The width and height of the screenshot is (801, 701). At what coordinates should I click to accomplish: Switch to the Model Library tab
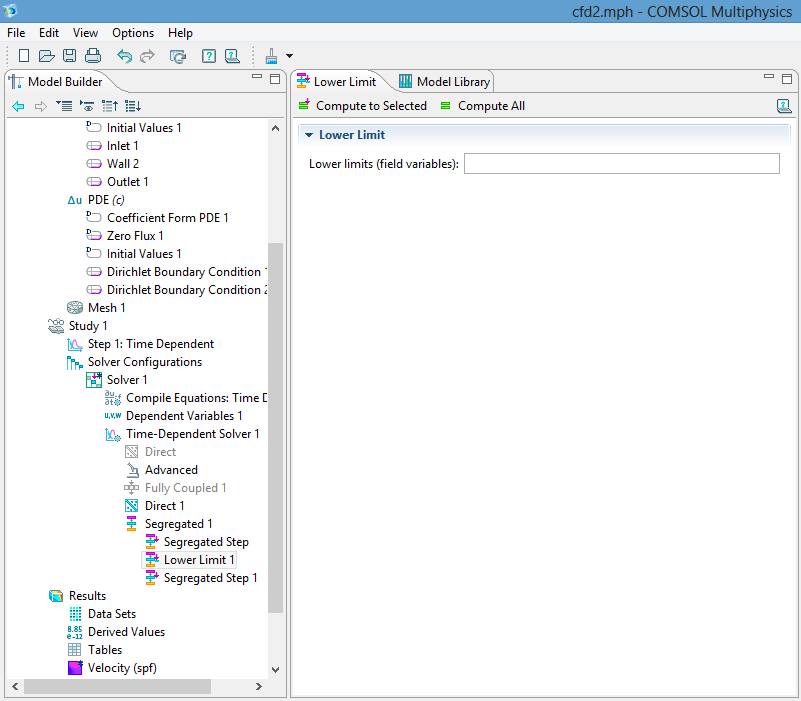coord(445,82)
